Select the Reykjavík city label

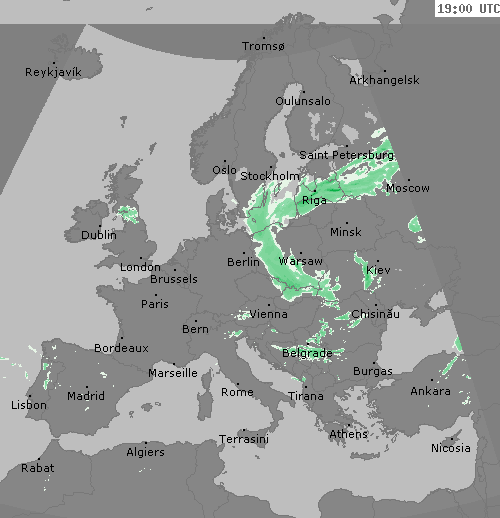pyautogui.click(x=53, y=72)
